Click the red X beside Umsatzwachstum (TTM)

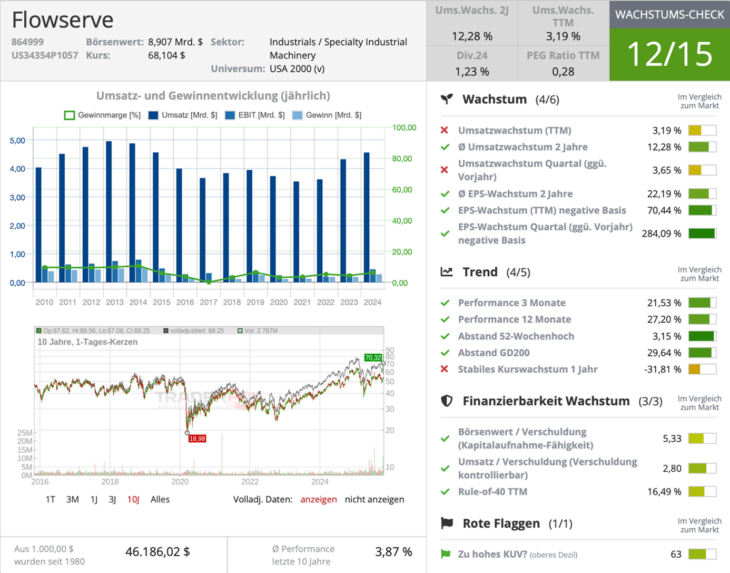(444, 131)
